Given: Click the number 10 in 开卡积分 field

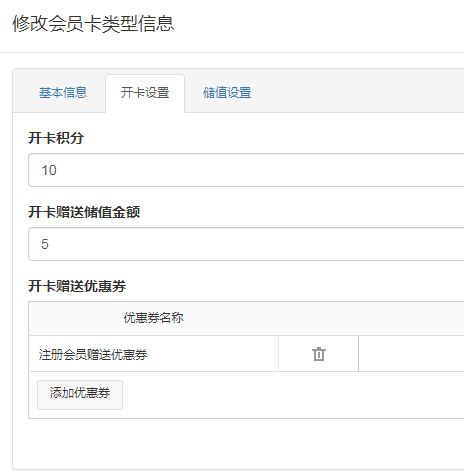Looking at the screenshot, I should click(49, 170).
